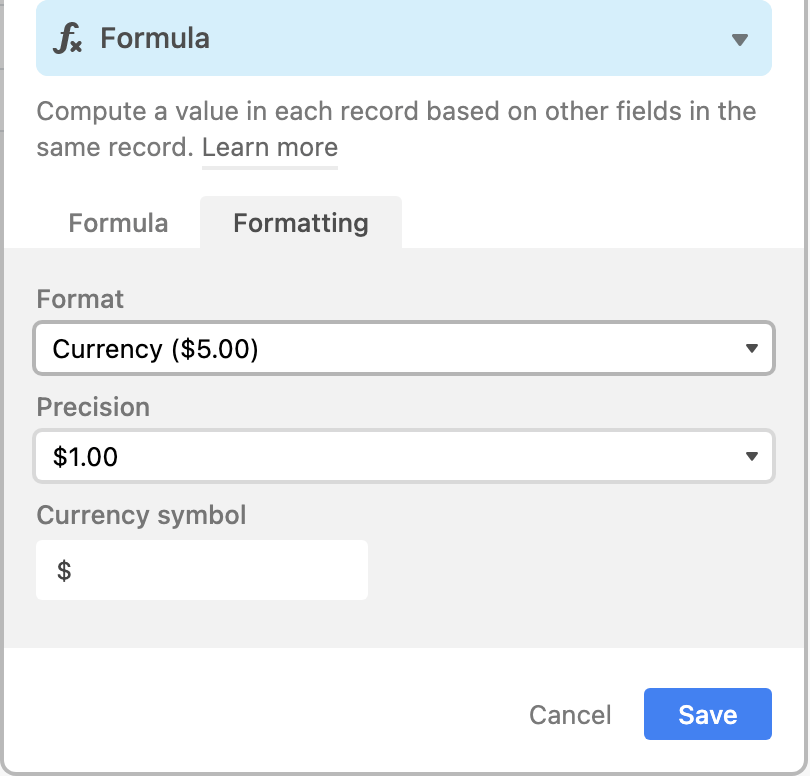Click the Format label above the dropdown
Screen dimensions: 810x776
click(x=80, y=299)
